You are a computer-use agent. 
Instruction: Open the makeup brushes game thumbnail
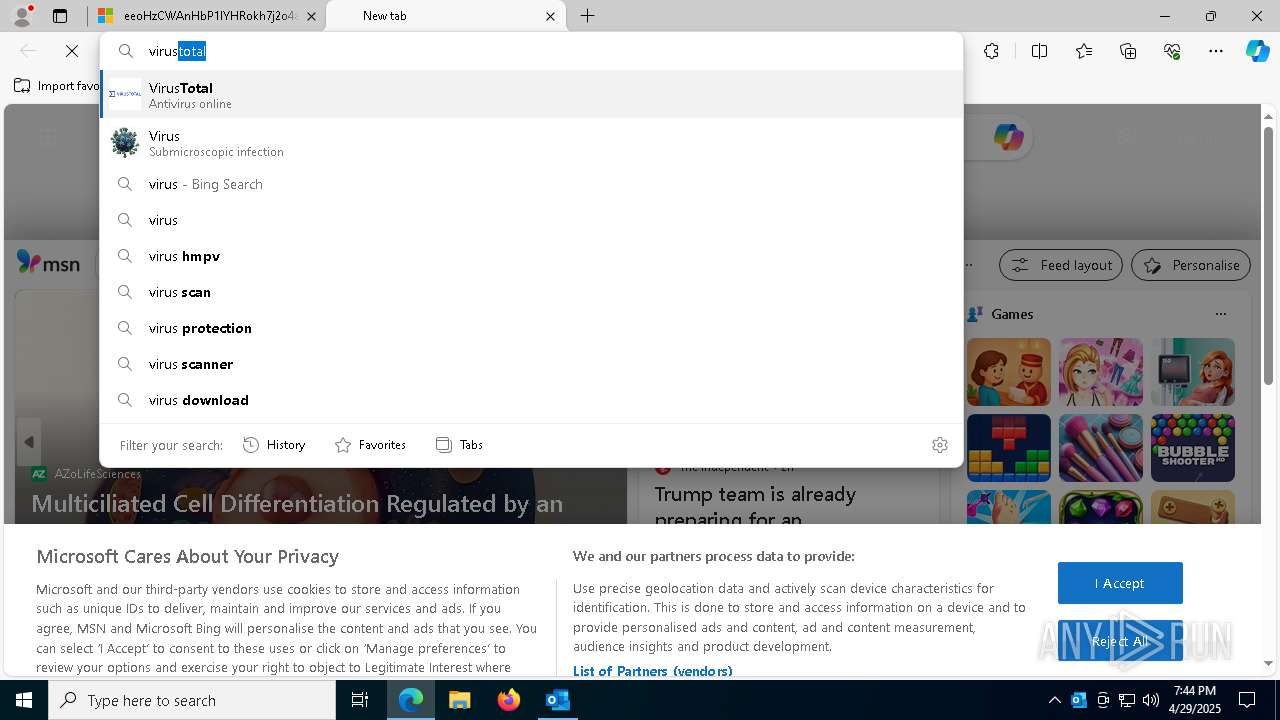(x=1101, y=448)
